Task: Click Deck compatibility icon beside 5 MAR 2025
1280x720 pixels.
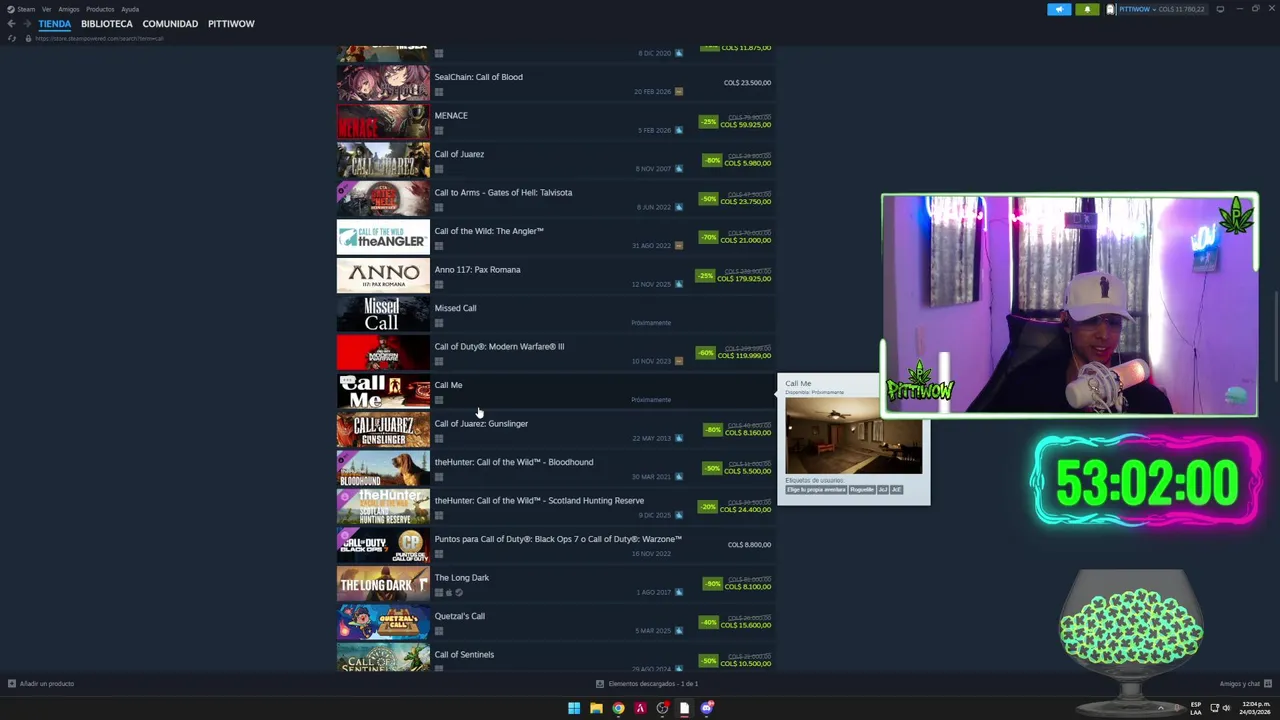Action: (679, 631)
